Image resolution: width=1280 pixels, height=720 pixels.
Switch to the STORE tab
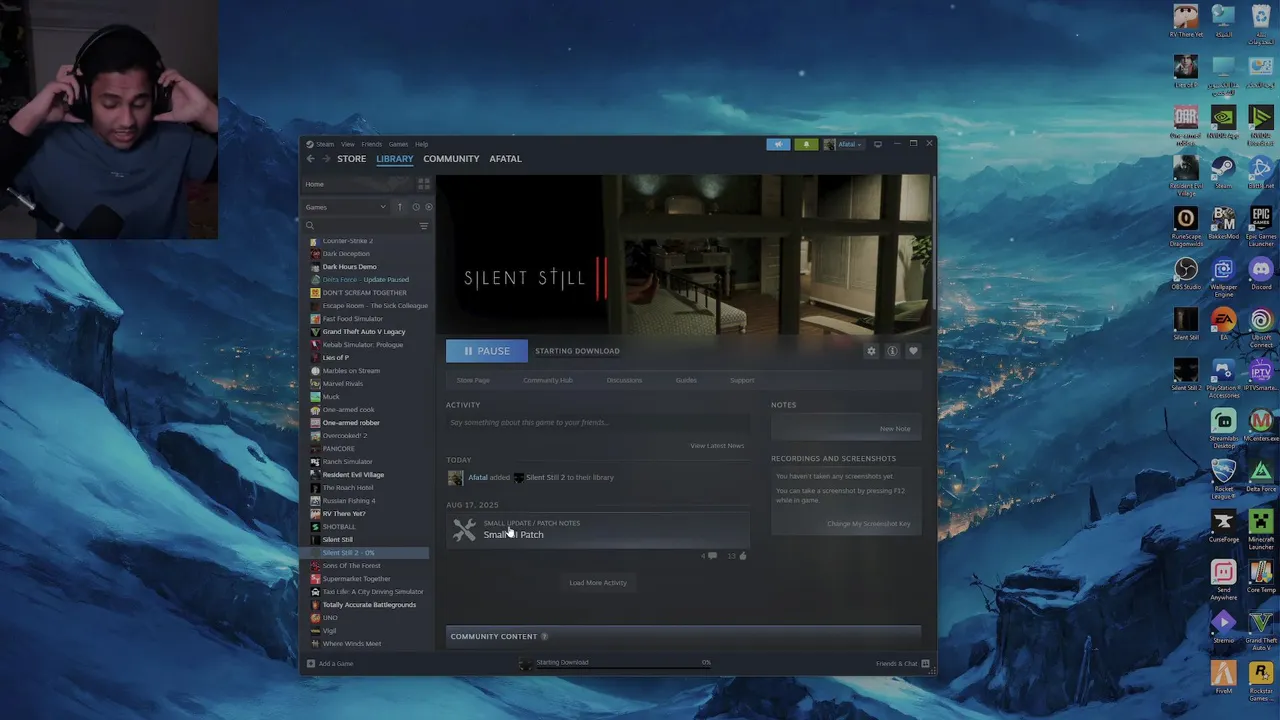pos(351,159)
